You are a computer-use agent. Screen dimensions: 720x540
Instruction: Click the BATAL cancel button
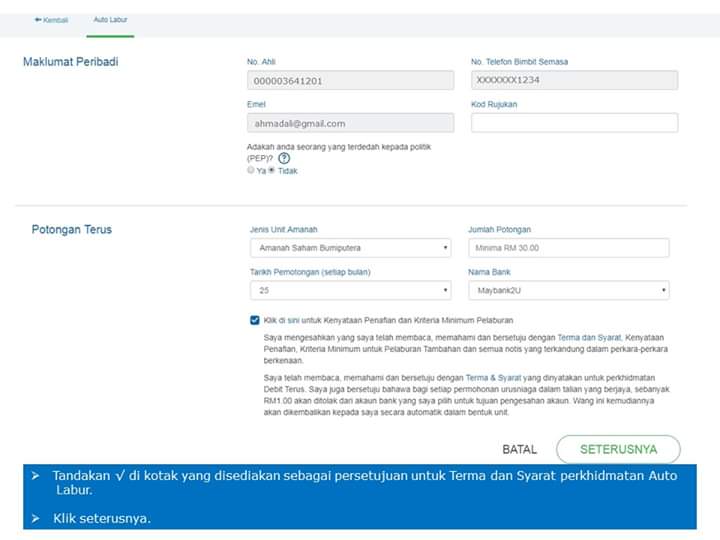point(519,449)
